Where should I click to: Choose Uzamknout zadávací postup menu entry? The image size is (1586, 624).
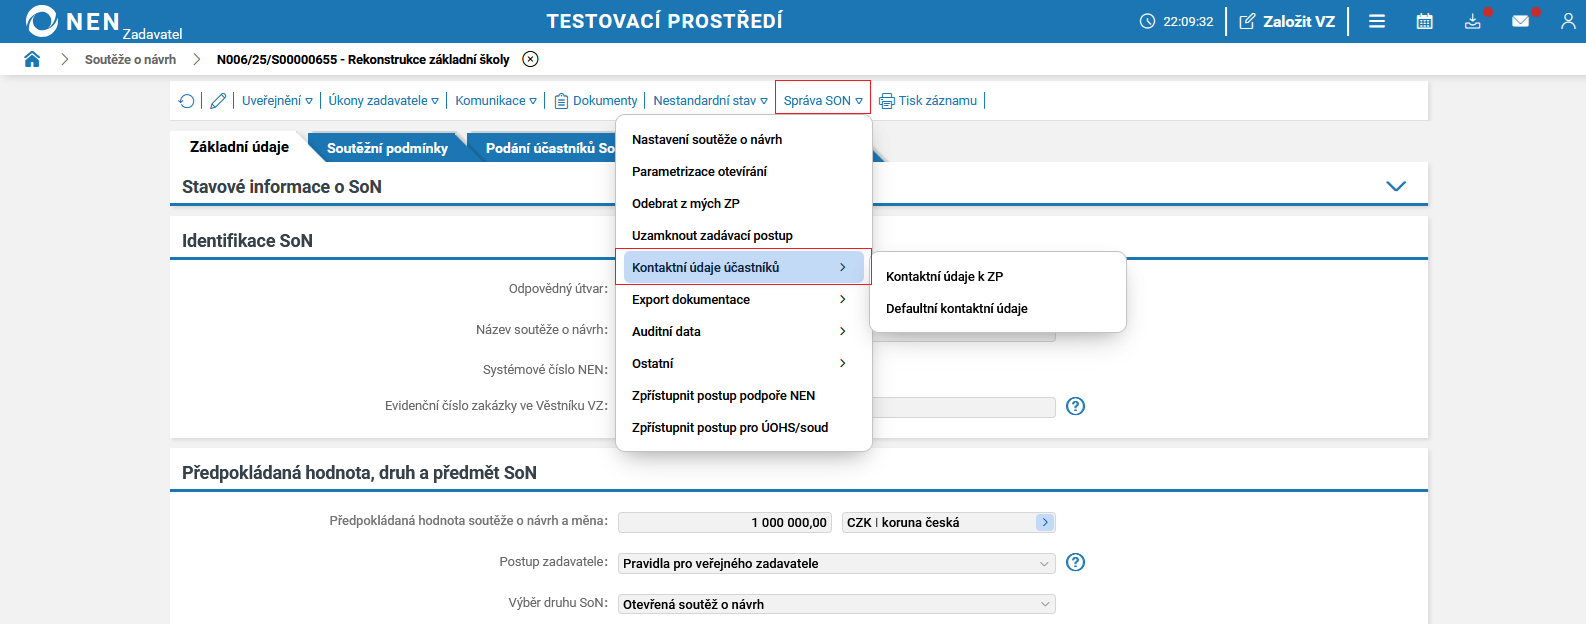click(x=712, y=236)
